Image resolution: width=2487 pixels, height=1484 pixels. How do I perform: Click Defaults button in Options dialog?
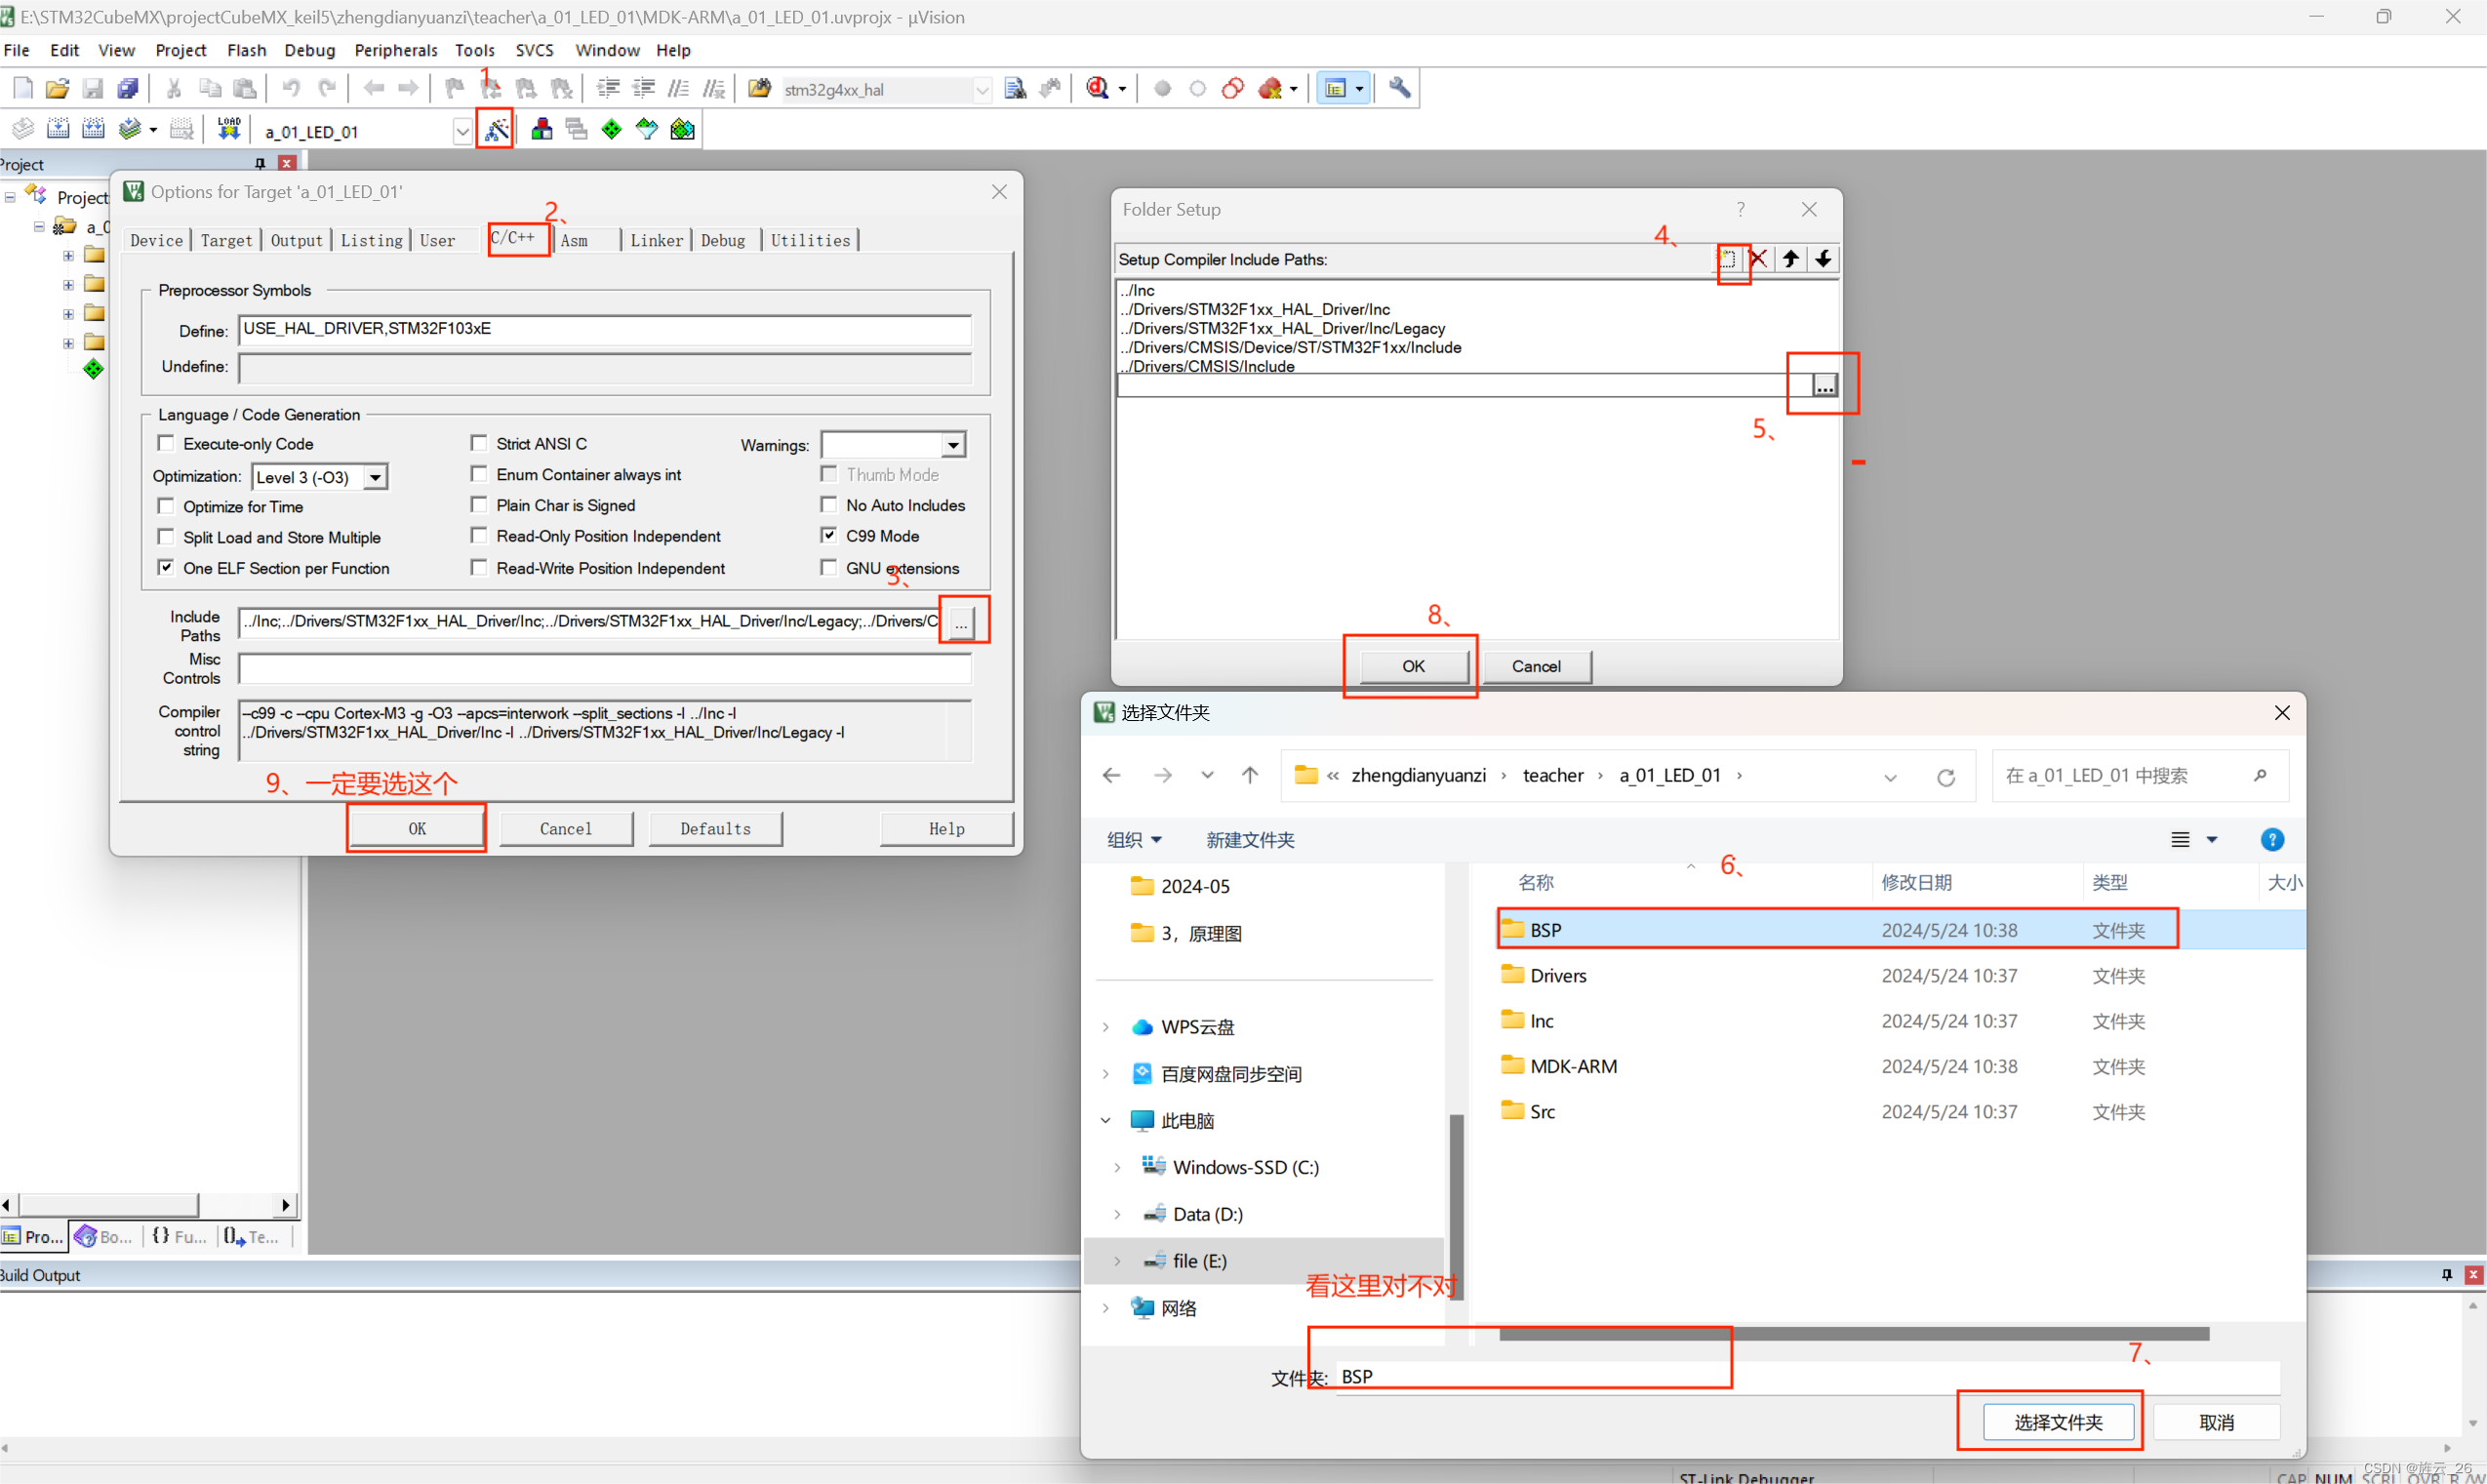coord(715,828)
